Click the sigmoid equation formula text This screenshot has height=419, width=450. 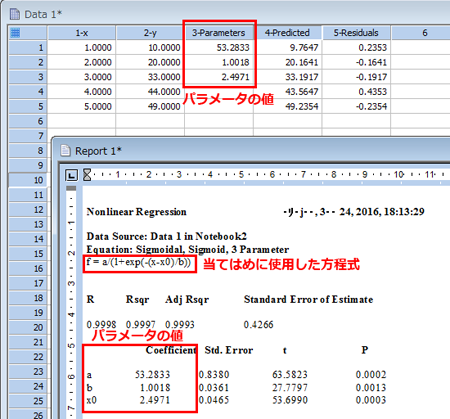[x=139, y=262]
